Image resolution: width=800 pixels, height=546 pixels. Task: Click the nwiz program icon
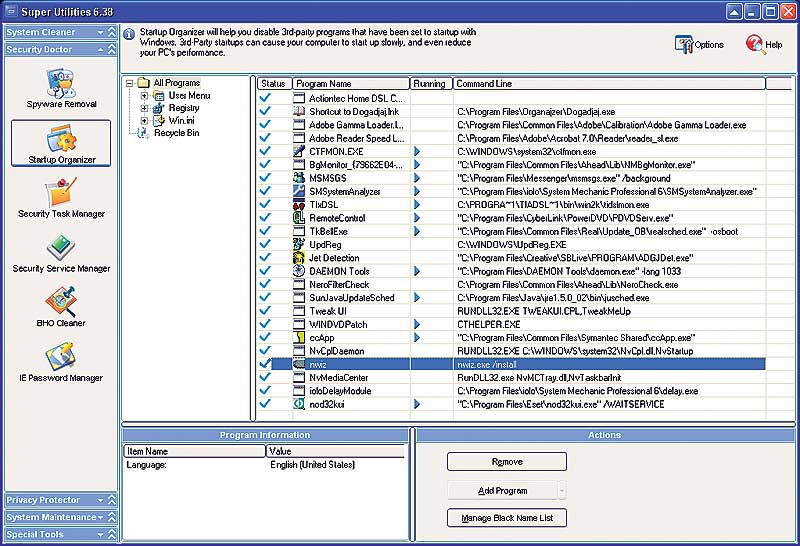pyautogui.click(x=299, y=364)
